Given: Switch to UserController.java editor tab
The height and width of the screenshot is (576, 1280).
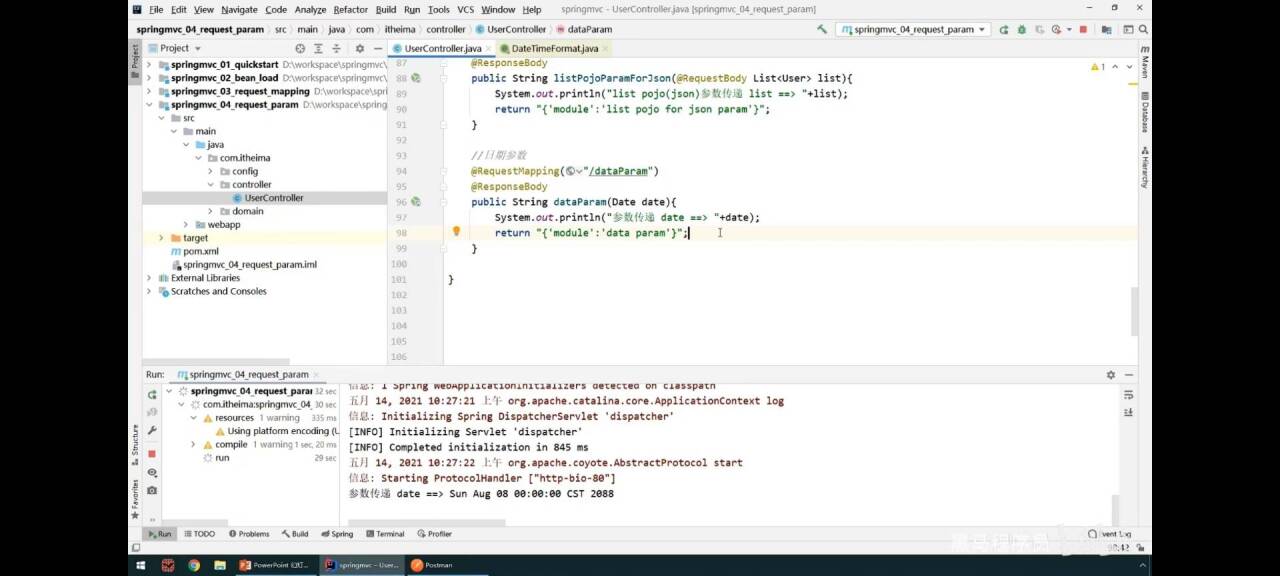Looking at the screenshot, I should [441, 48].
